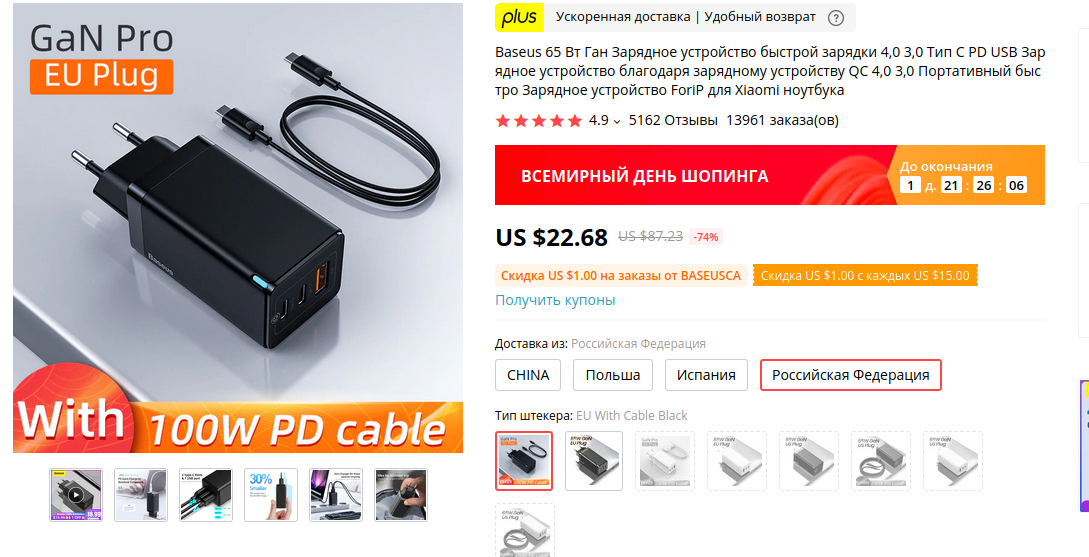Choose the second black EU plug variant

[x=595, y=461]
